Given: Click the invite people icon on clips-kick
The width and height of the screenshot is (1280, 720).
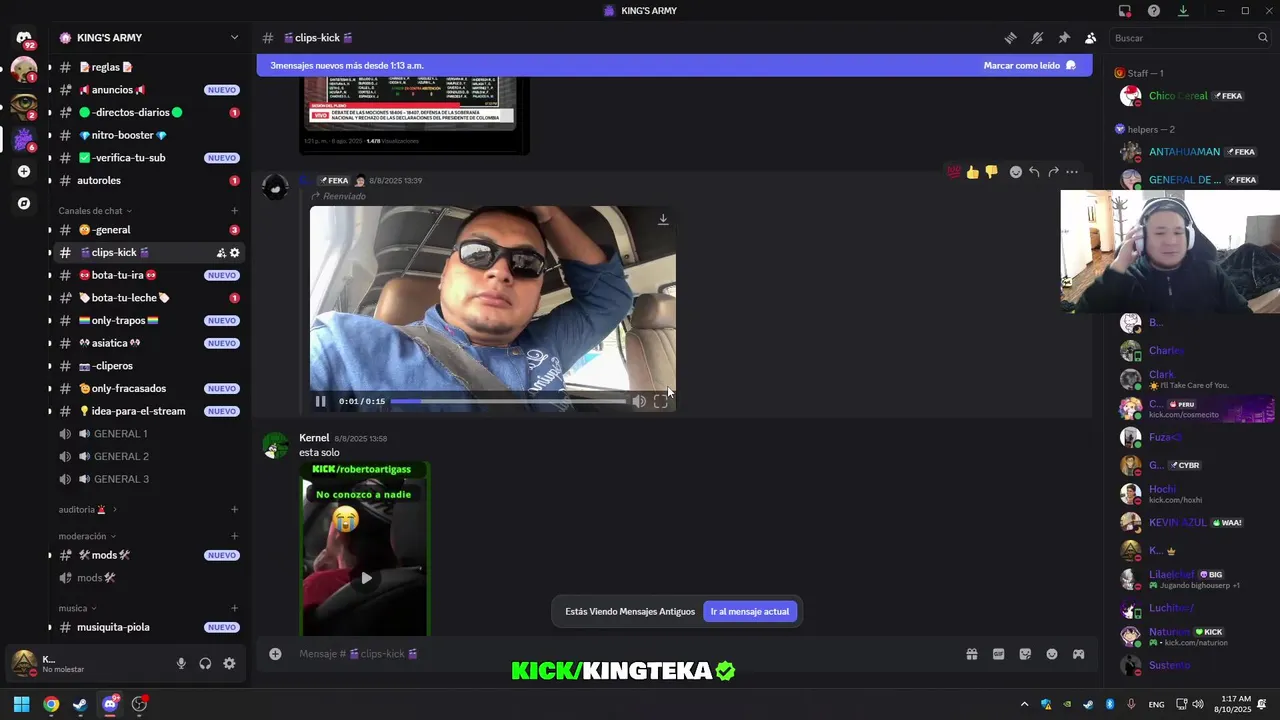Looking at the screenshot, I should pyautogui.click(x=221, y=253).
